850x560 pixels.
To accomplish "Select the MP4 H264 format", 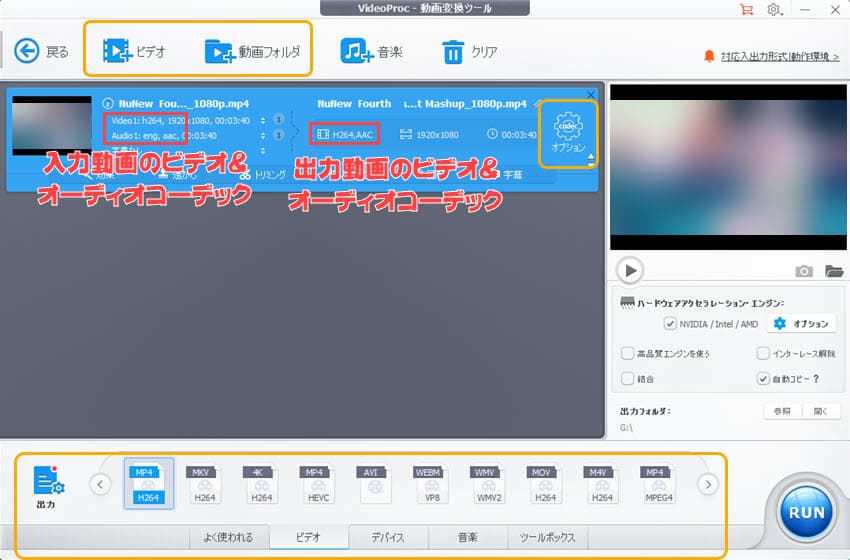I will [149, 484].
